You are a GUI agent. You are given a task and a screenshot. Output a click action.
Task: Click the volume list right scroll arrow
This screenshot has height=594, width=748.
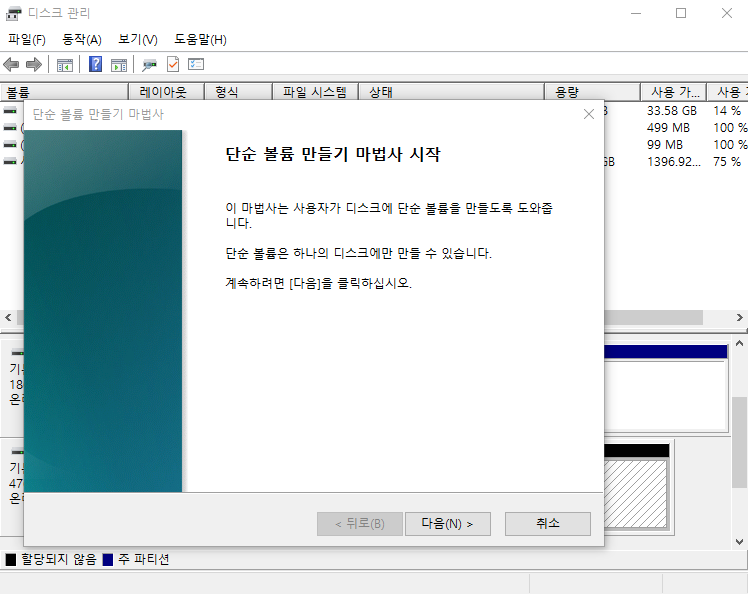click(x=739, y=317)
